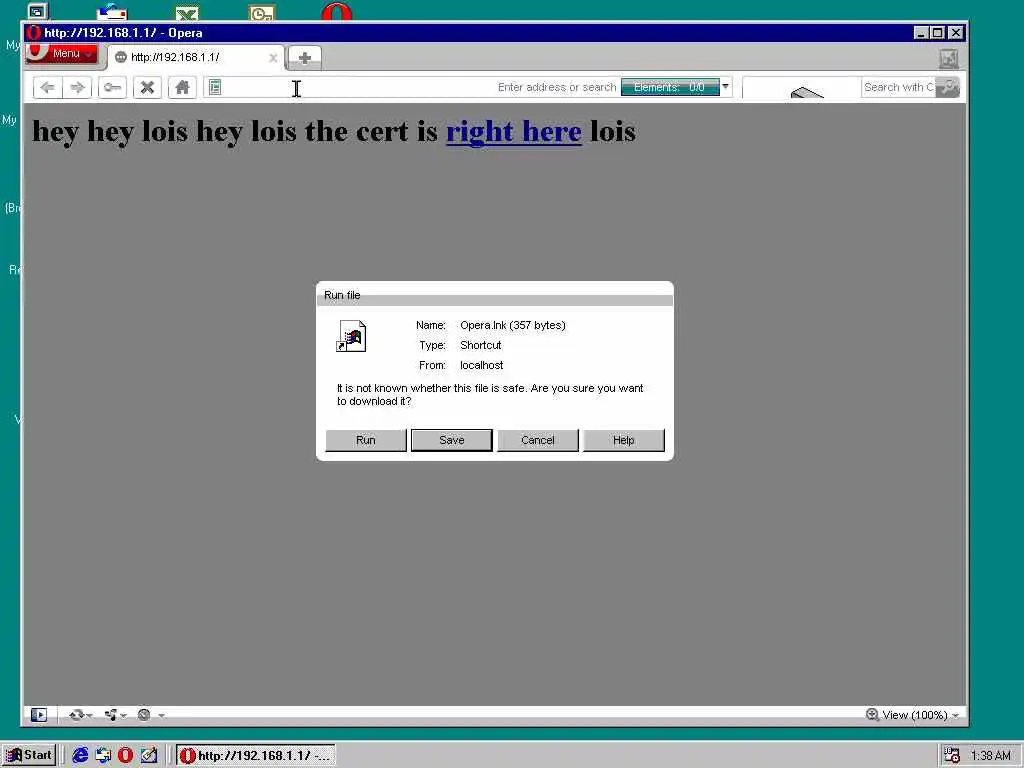Screen dimensions: 1024x768
Task: Click Help in the Run file dialog
Action: (624, 440)
